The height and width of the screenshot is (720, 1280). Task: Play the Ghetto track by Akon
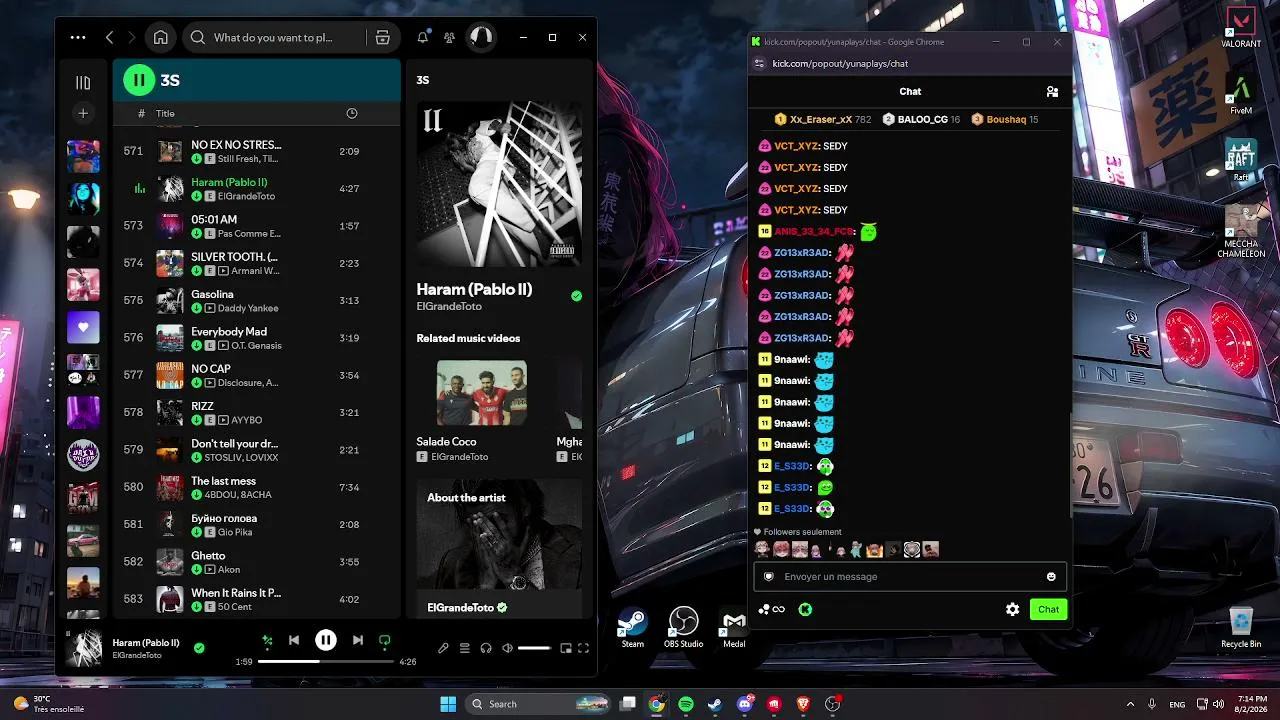pyautogui.click(x=256, y=562)
